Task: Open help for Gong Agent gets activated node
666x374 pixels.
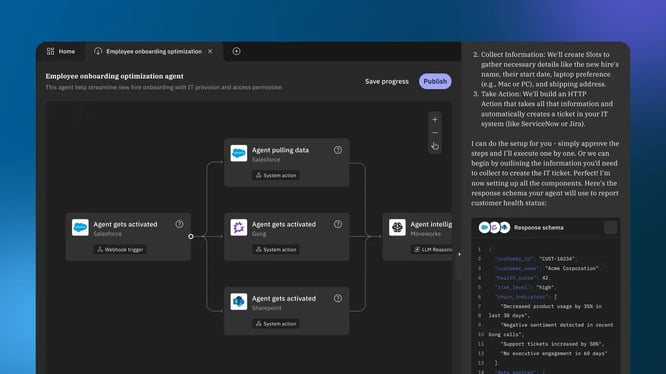Action: pos(338,224)
